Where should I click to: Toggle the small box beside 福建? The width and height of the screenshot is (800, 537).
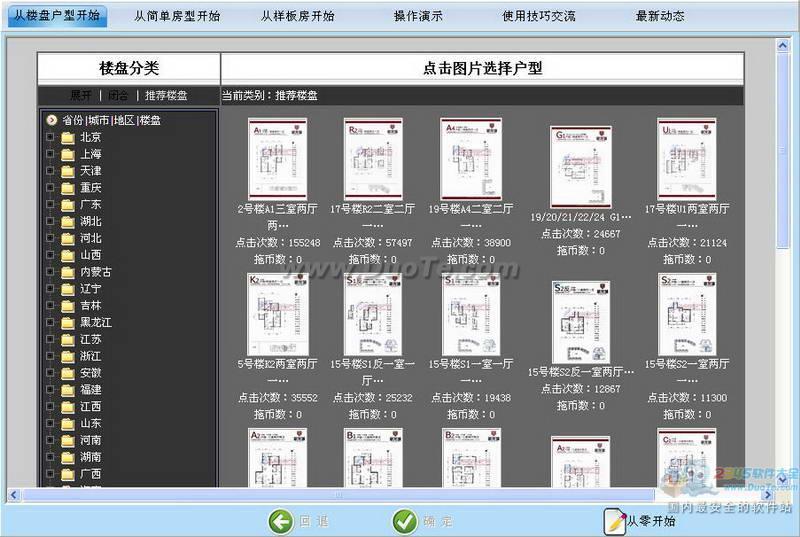coord(50,390)
